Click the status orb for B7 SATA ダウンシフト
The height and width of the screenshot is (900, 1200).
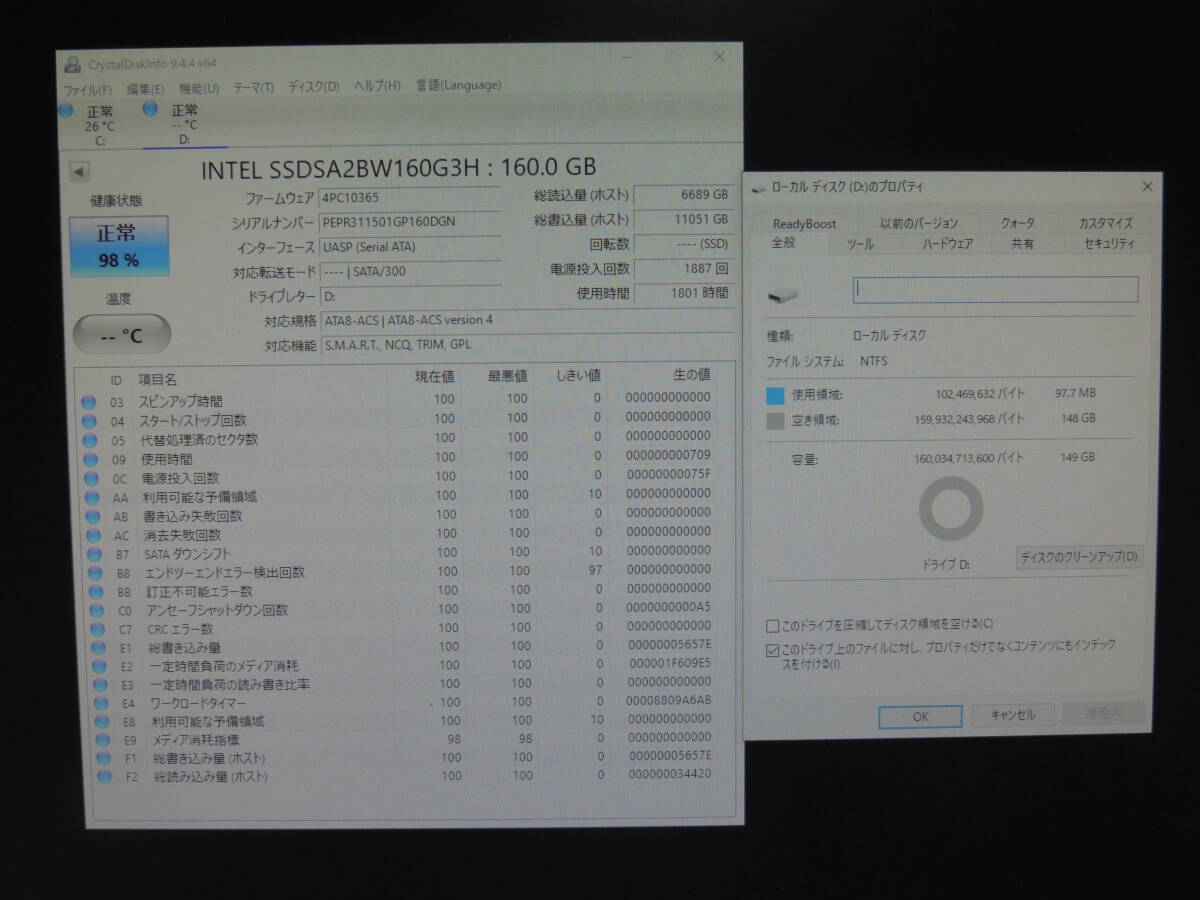[93, 554]
